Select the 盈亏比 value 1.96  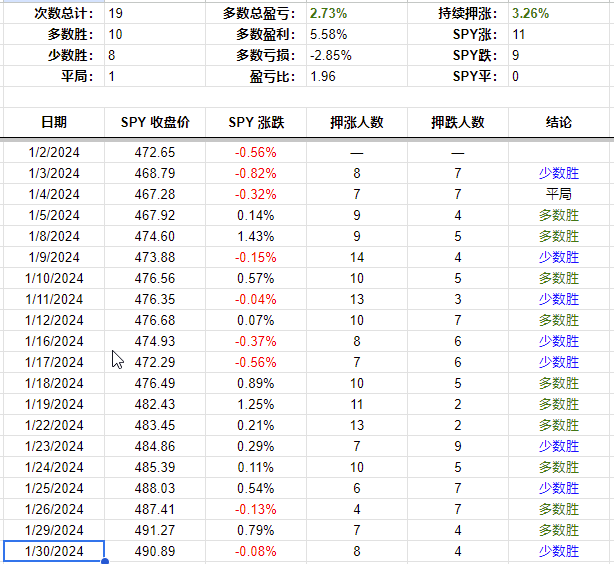[357, 76]
